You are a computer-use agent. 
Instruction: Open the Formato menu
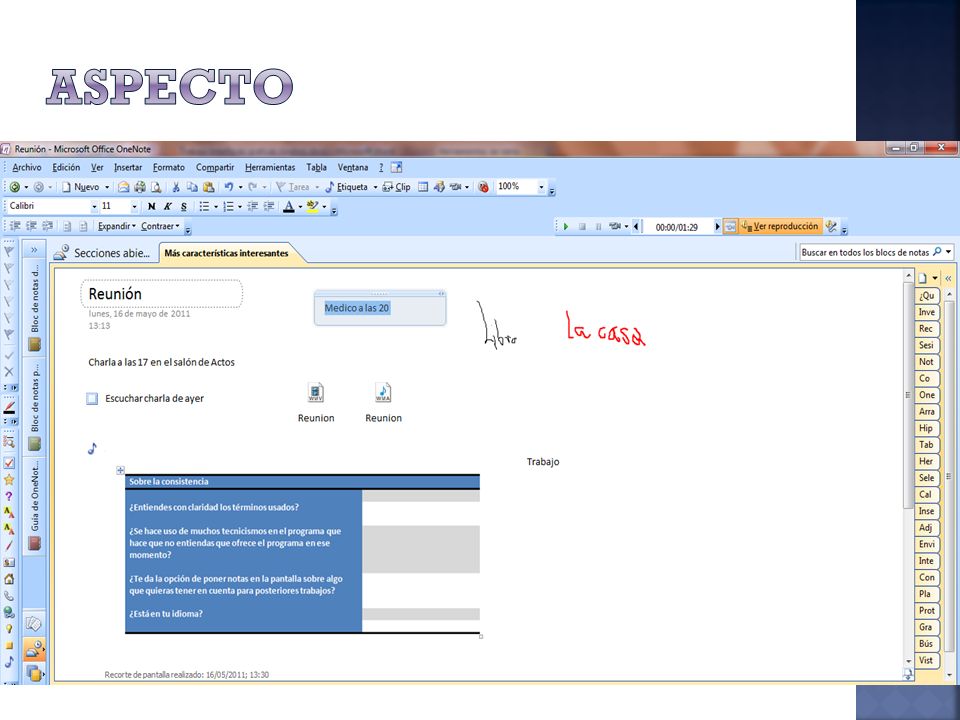pyautogui.click(x=169, y=167)
